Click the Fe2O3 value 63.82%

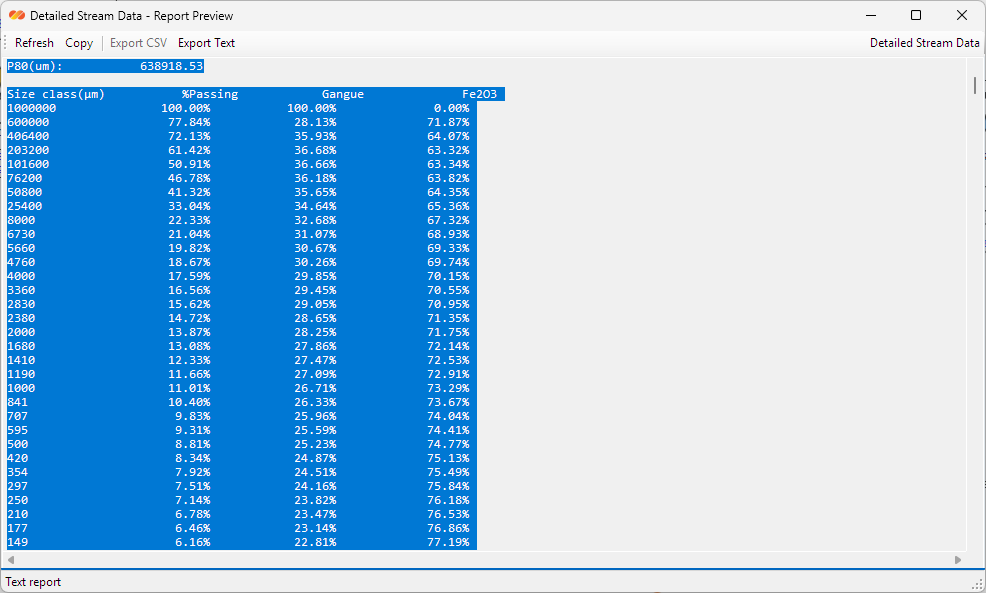[448, 178]
